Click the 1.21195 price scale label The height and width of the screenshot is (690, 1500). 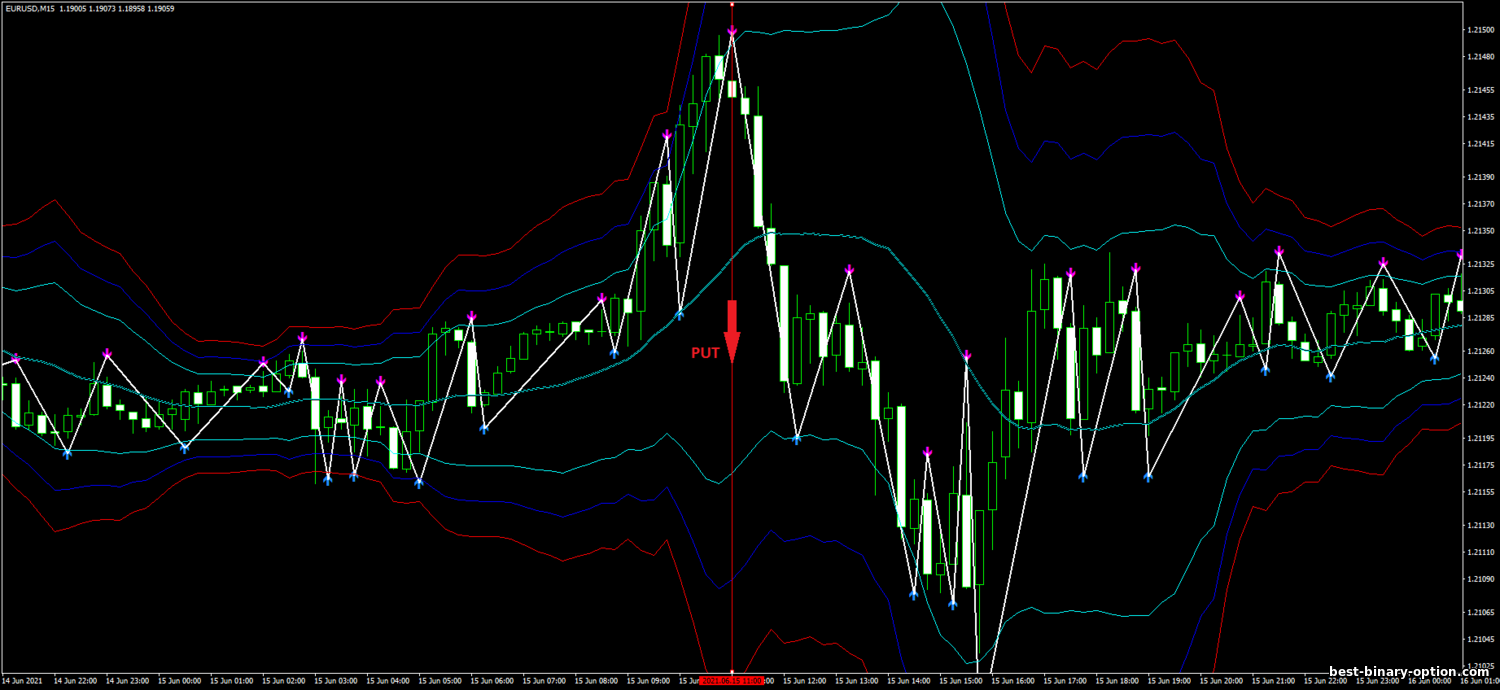(1480, 438)
